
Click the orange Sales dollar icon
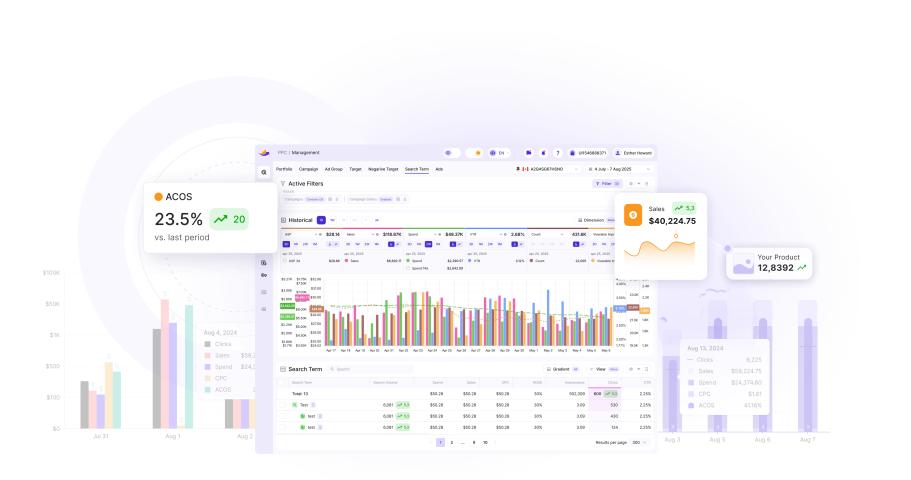pyautogui.click(x=633, y=215)
